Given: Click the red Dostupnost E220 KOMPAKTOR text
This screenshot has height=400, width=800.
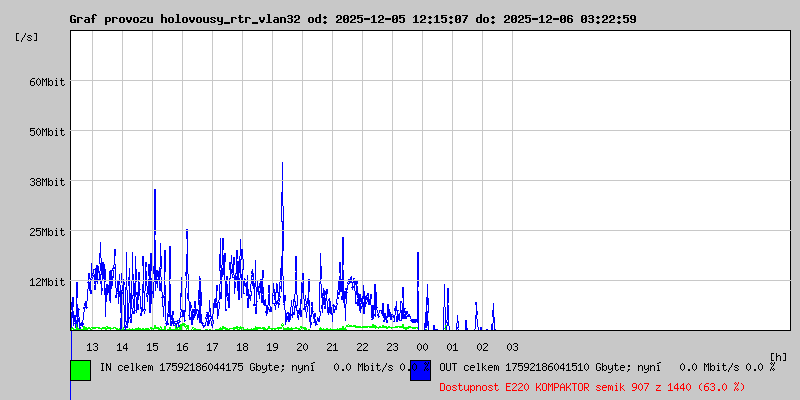Looking at the screenshot, I should point(592,386).
